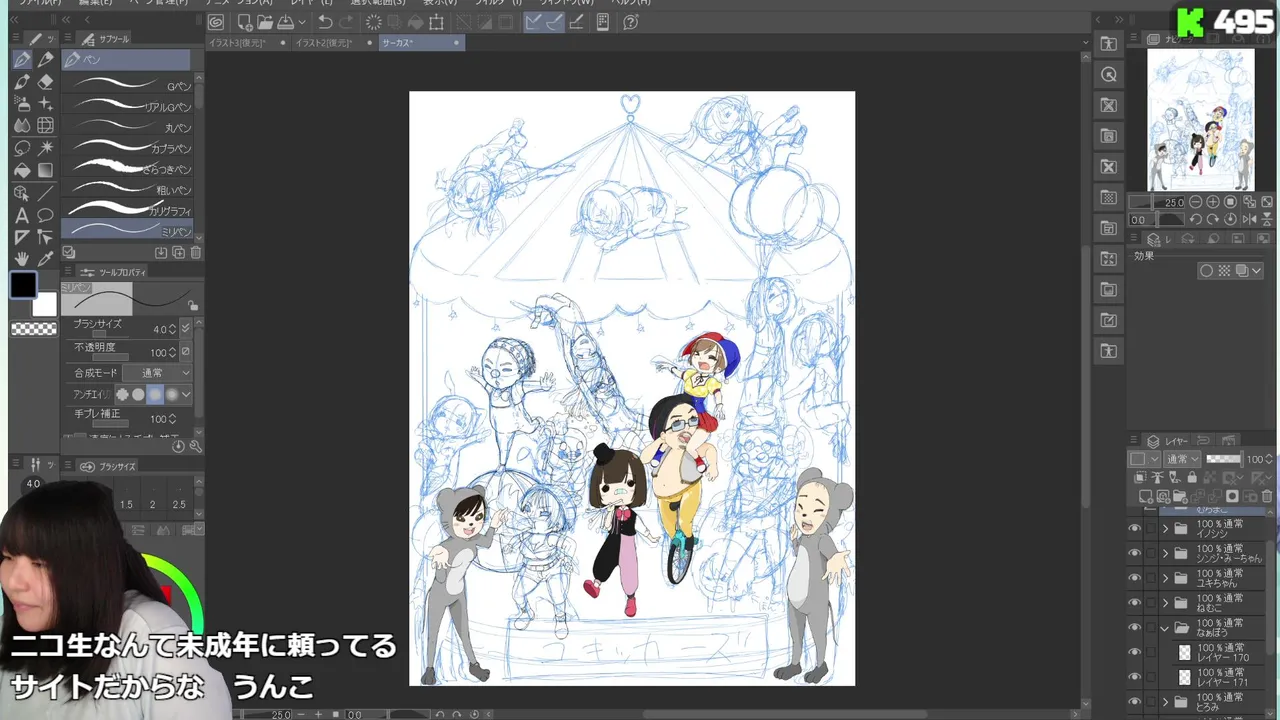Select the Pen tool in the tool palette
The height and width of the screenshot is (720, 1280).
22,60
